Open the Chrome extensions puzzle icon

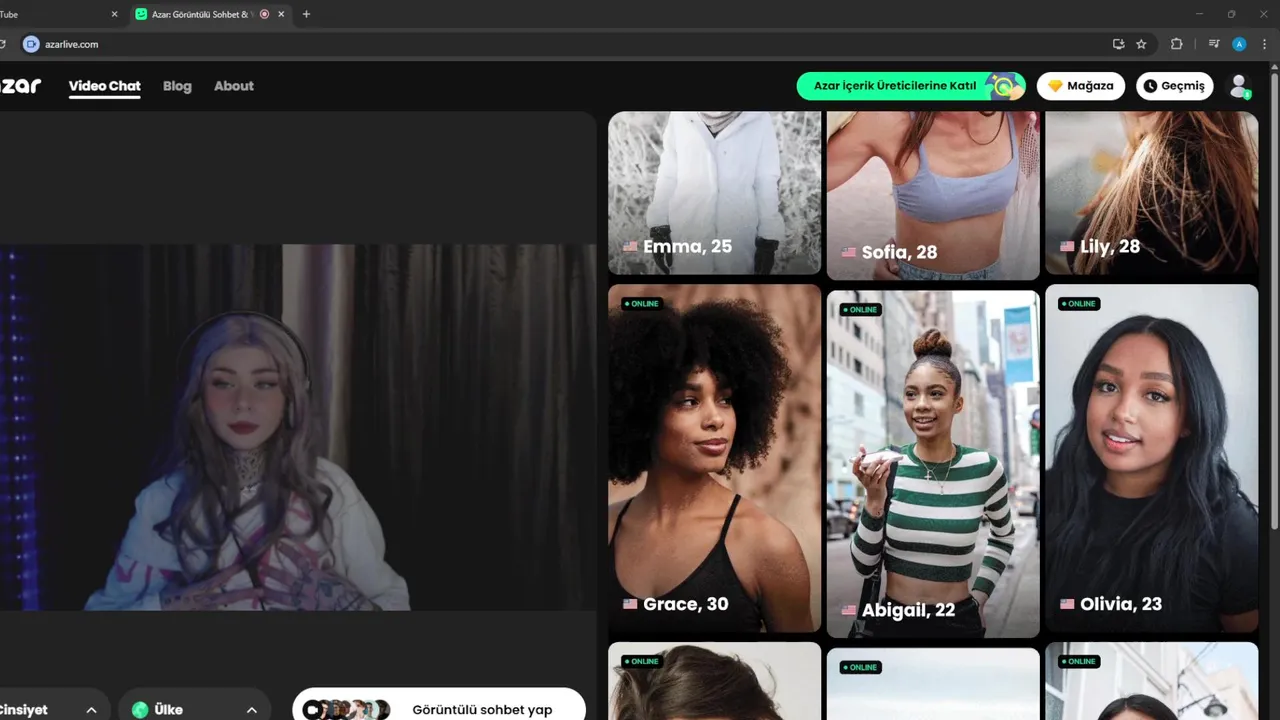click(1176, 44)
